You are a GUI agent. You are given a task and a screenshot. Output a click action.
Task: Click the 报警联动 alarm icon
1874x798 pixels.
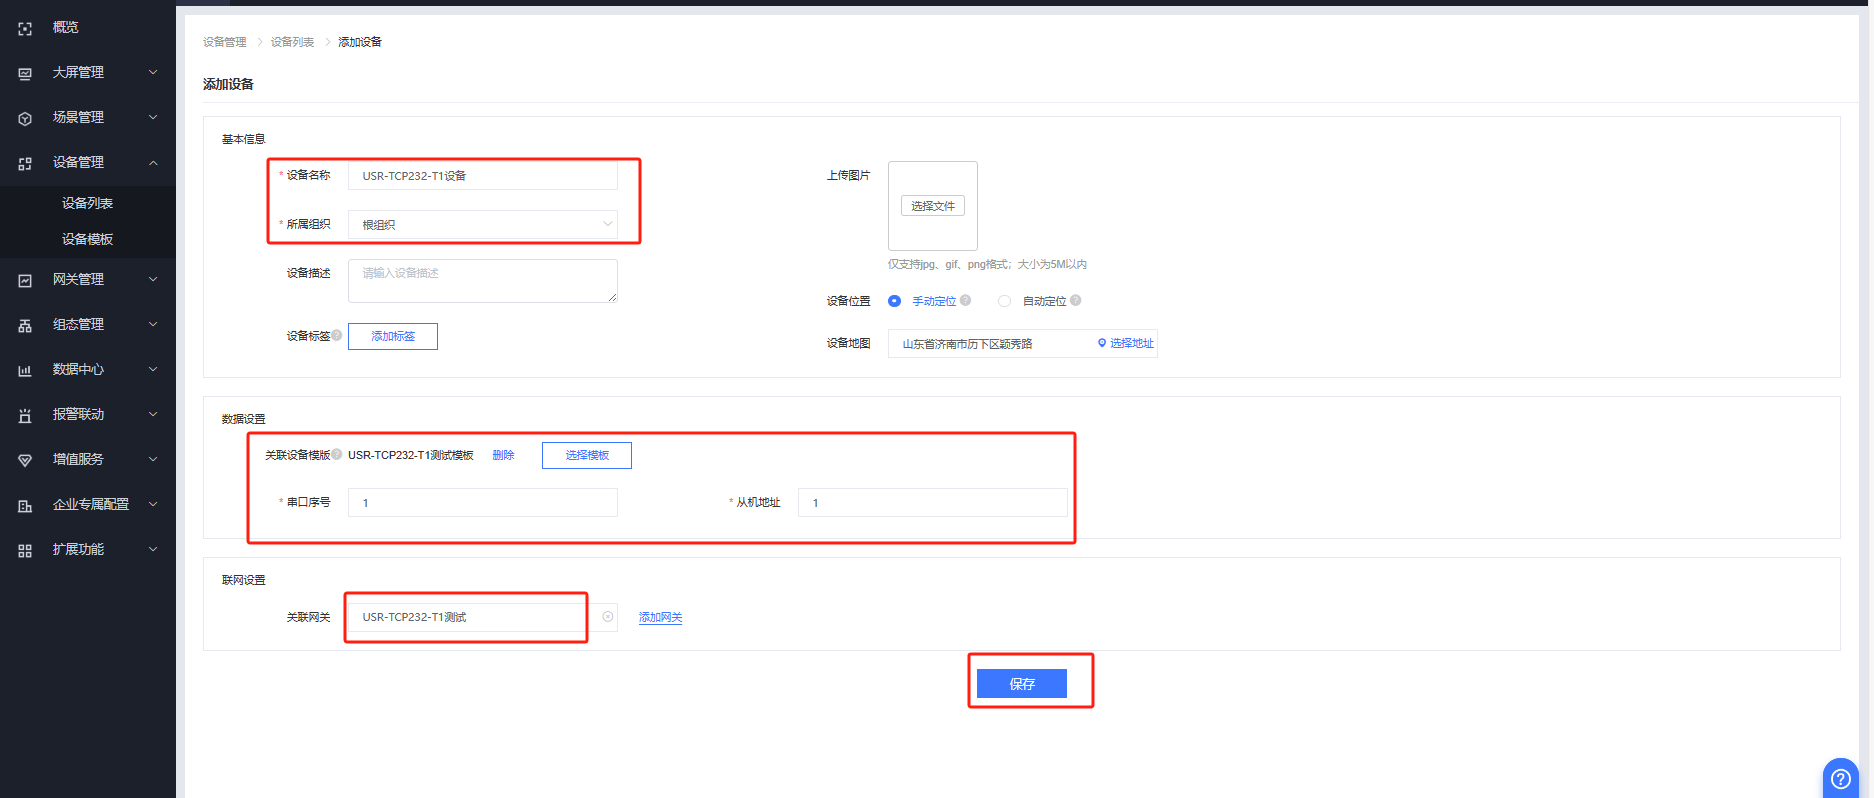click(25, 415)
